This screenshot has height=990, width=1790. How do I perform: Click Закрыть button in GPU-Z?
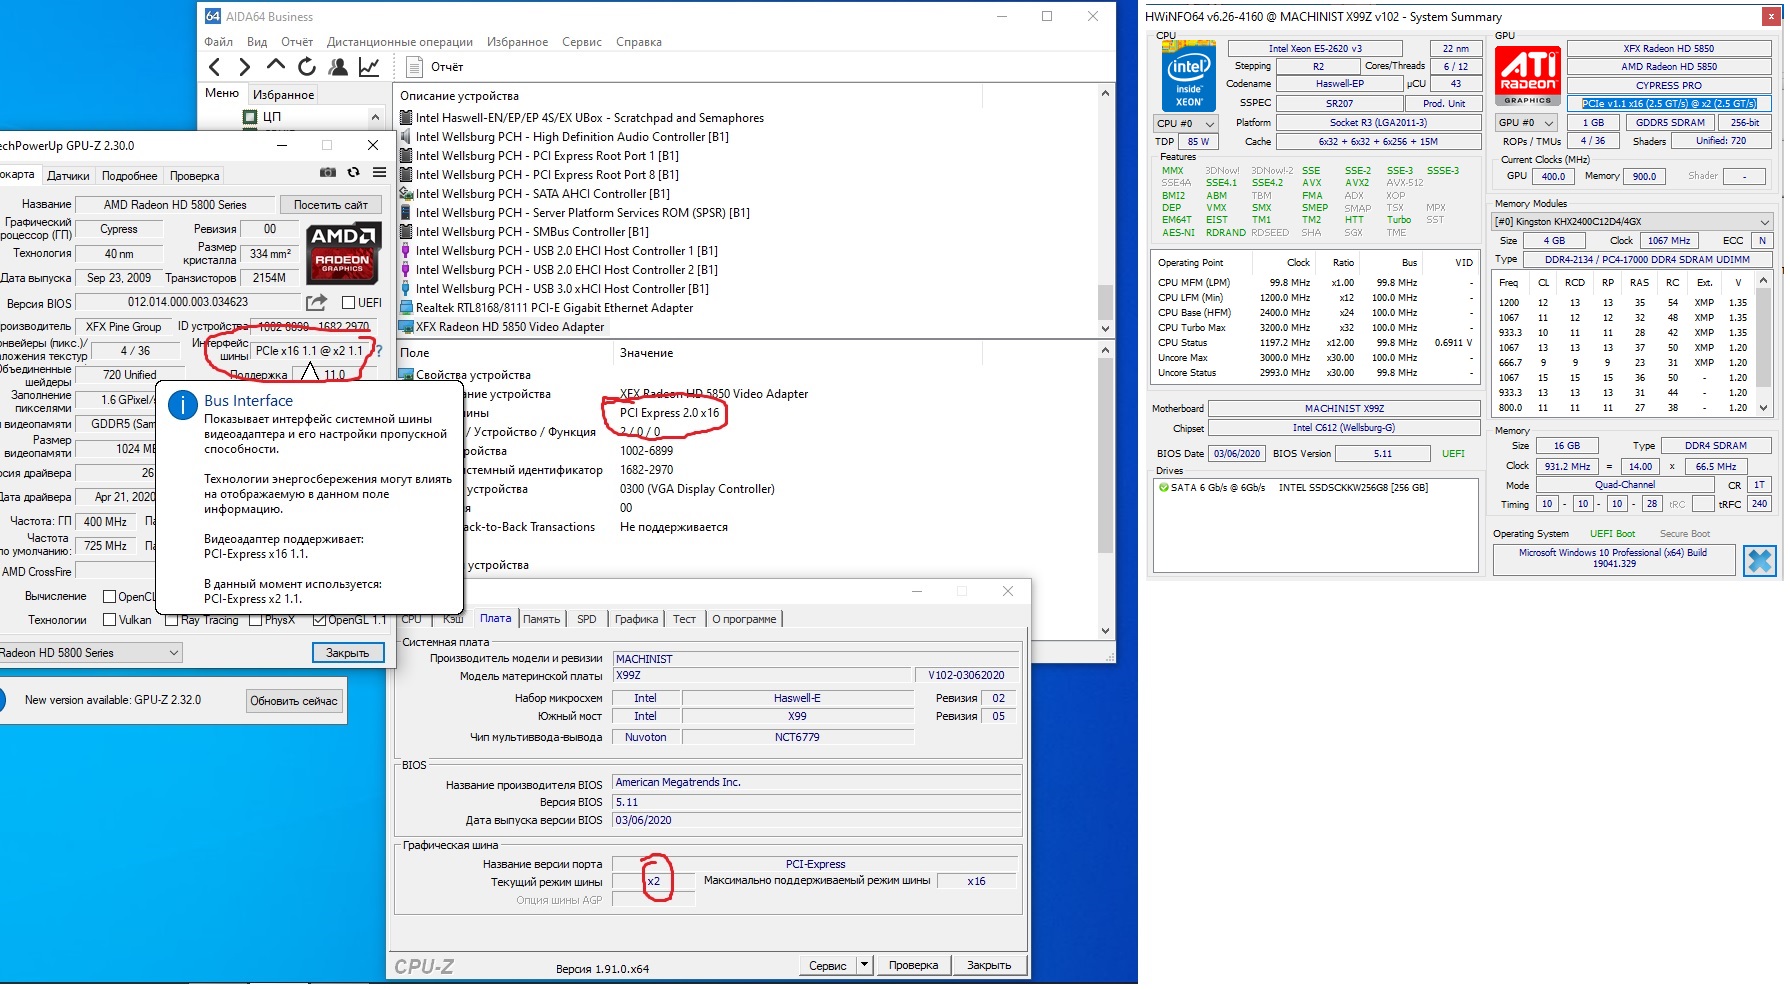pos(348,653)
